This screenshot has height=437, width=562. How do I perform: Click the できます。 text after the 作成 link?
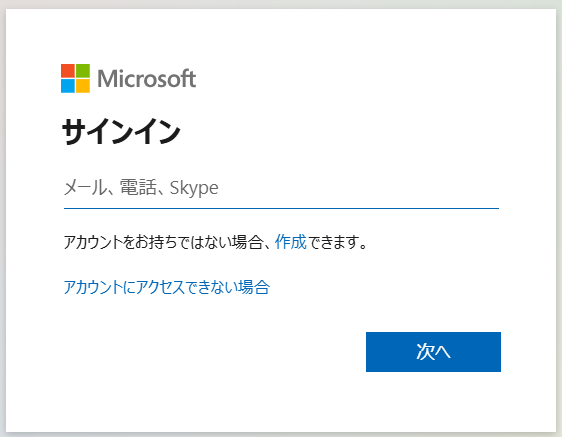pos(338,242)
